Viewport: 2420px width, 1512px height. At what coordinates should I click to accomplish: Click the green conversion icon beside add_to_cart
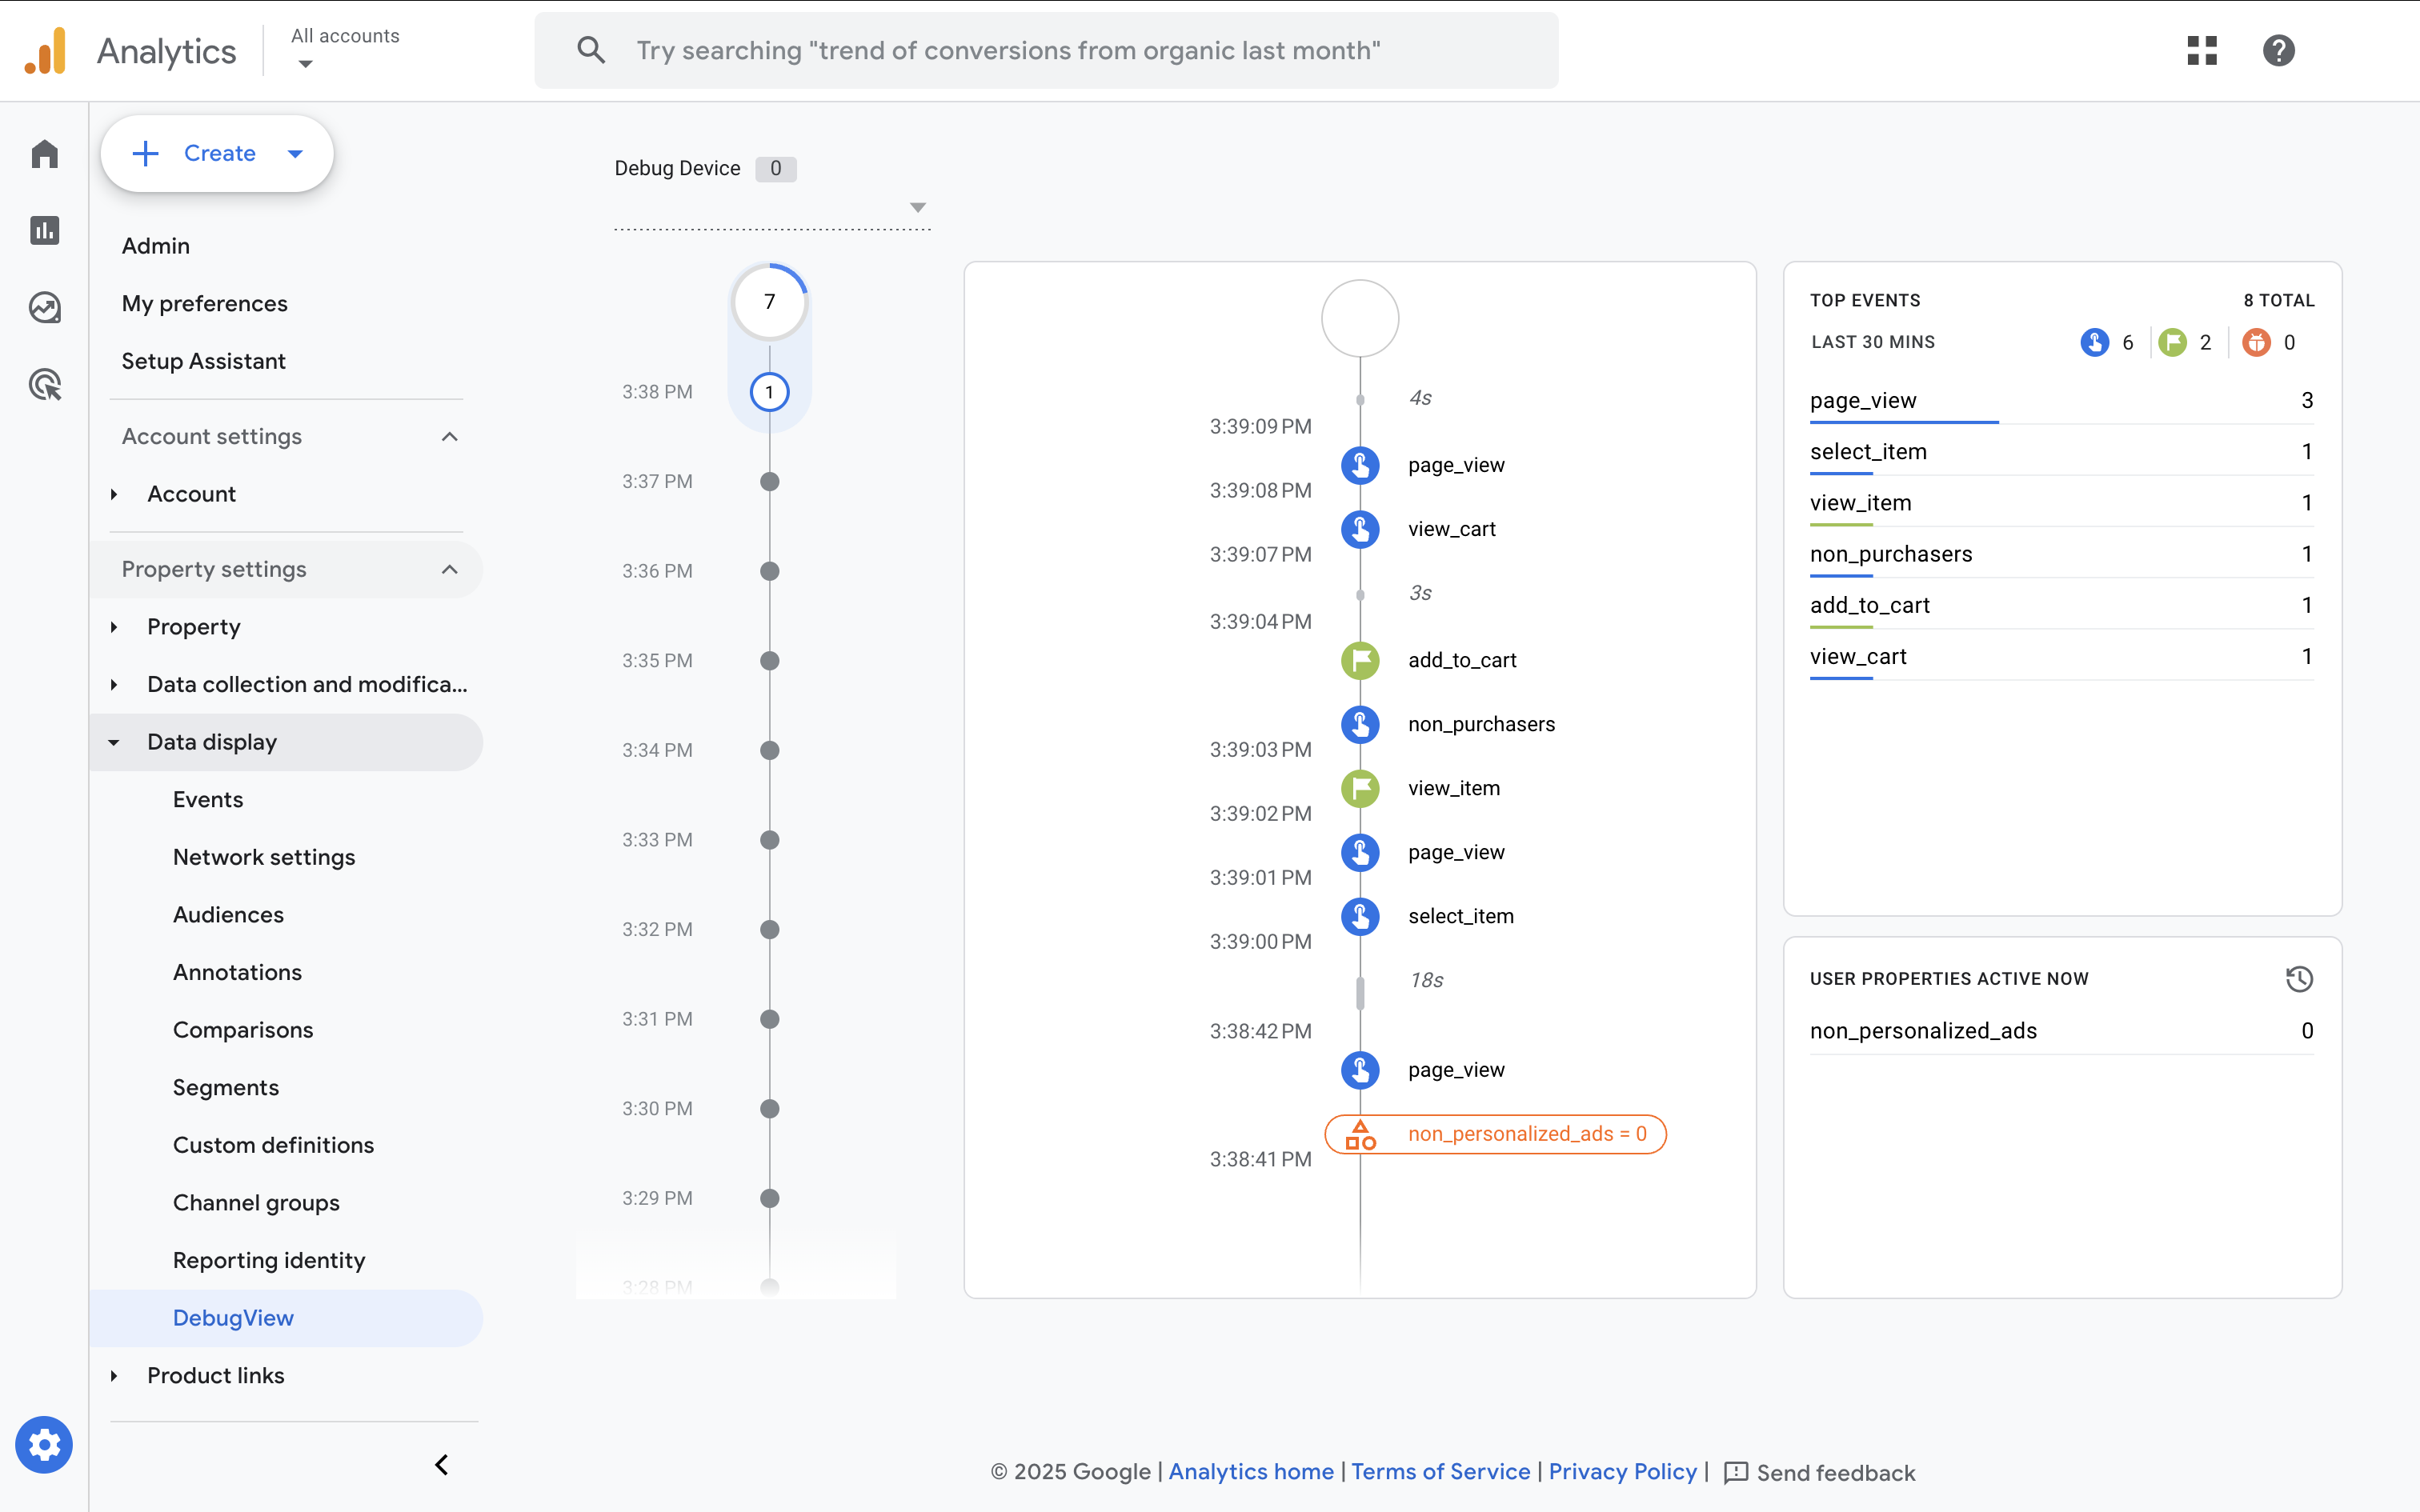coord(1360,660)
